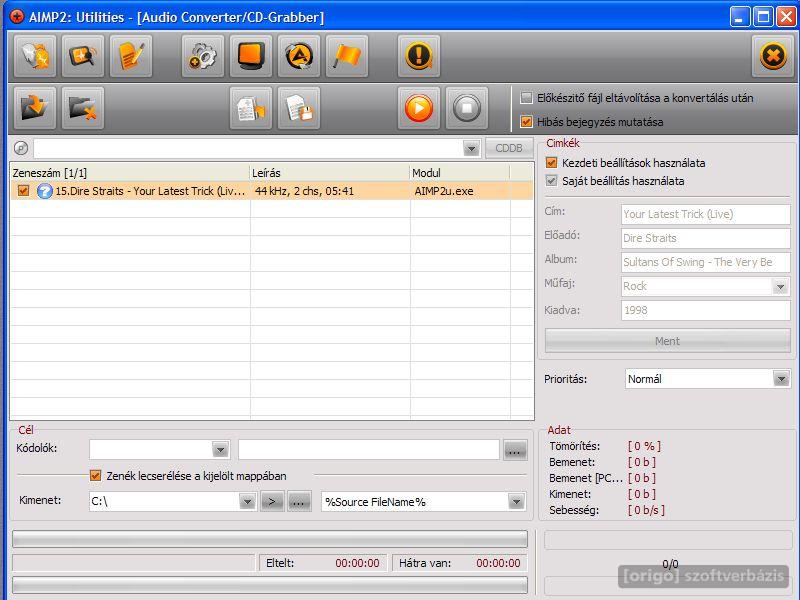Image resolution: width=800 pixels, height=600 pixels.
Task: Close the AIMP2 window with red X
Action: click(x=786, y=17)
